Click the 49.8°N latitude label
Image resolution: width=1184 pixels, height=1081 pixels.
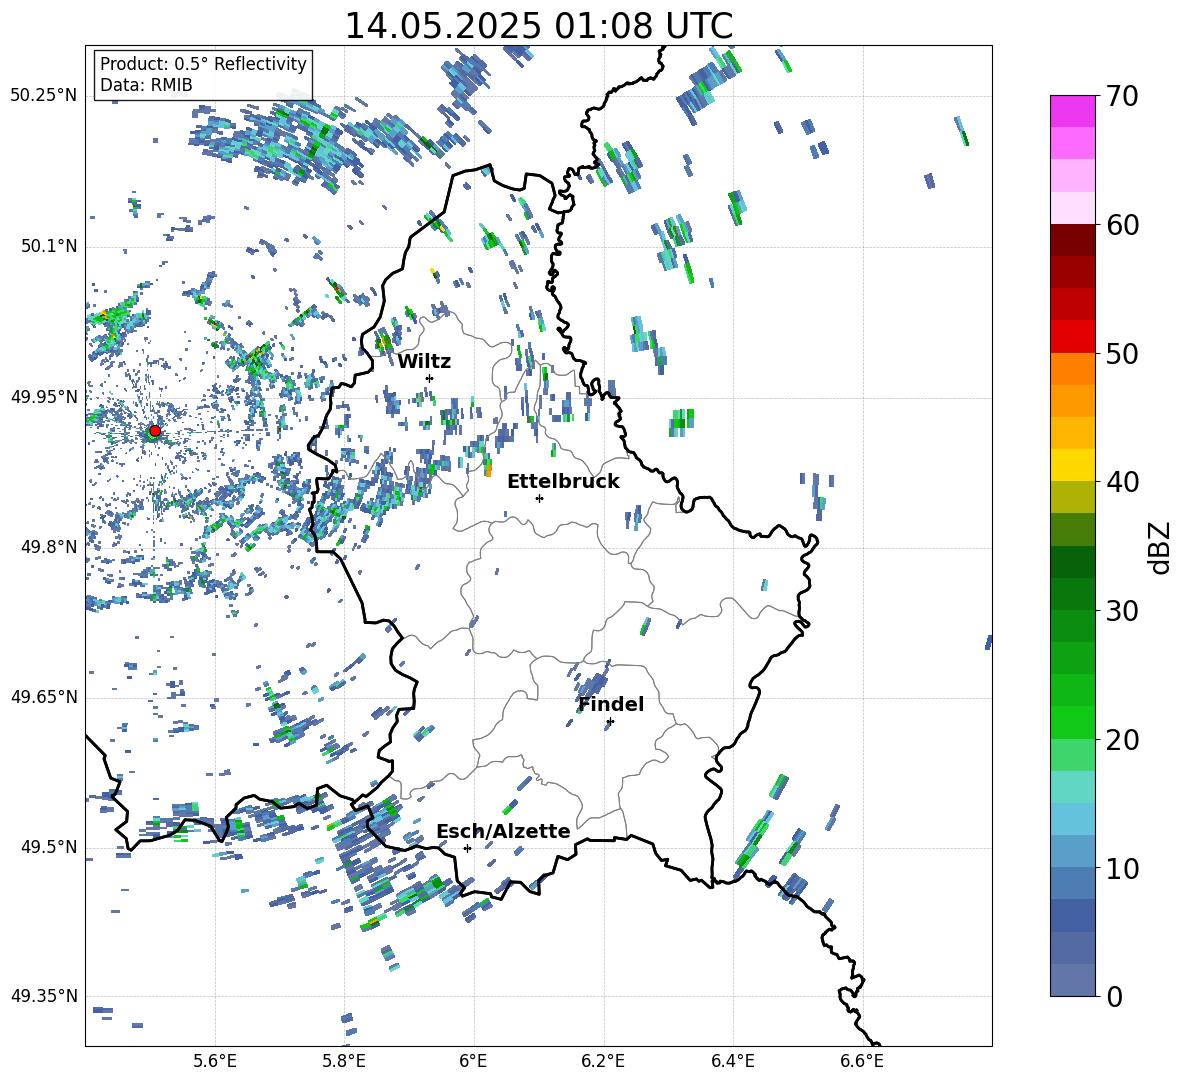[49, 547]
